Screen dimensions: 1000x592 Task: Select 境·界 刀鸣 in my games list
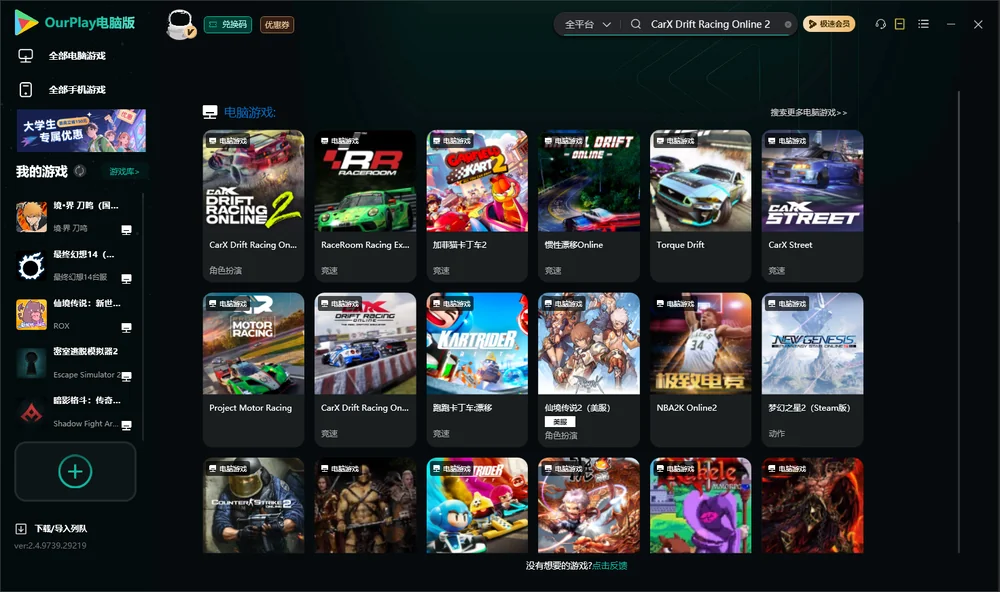click(77, 217)
